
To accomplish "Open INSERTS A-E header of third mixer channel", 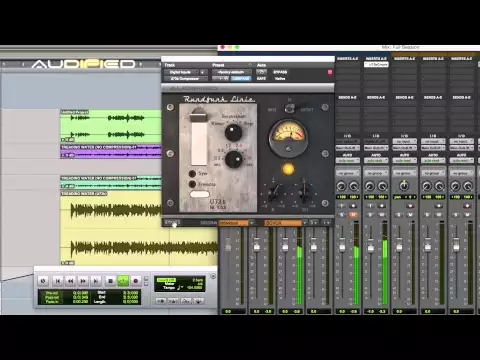I will [404, 59].
